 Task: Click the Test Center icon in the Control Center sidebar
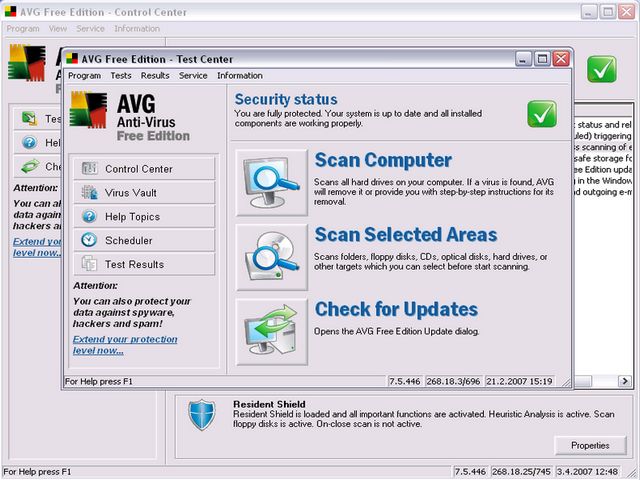pos(29,118)
